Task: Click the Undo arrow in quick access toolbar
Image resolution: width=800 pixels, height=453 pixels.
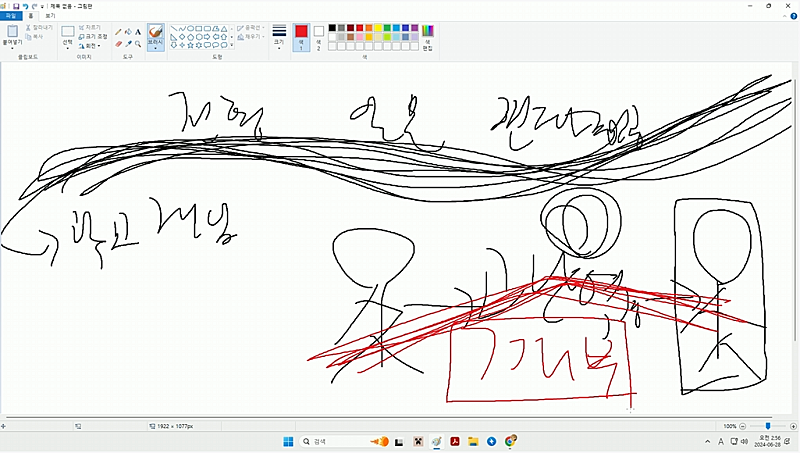Action: click(x=25, y=6)
